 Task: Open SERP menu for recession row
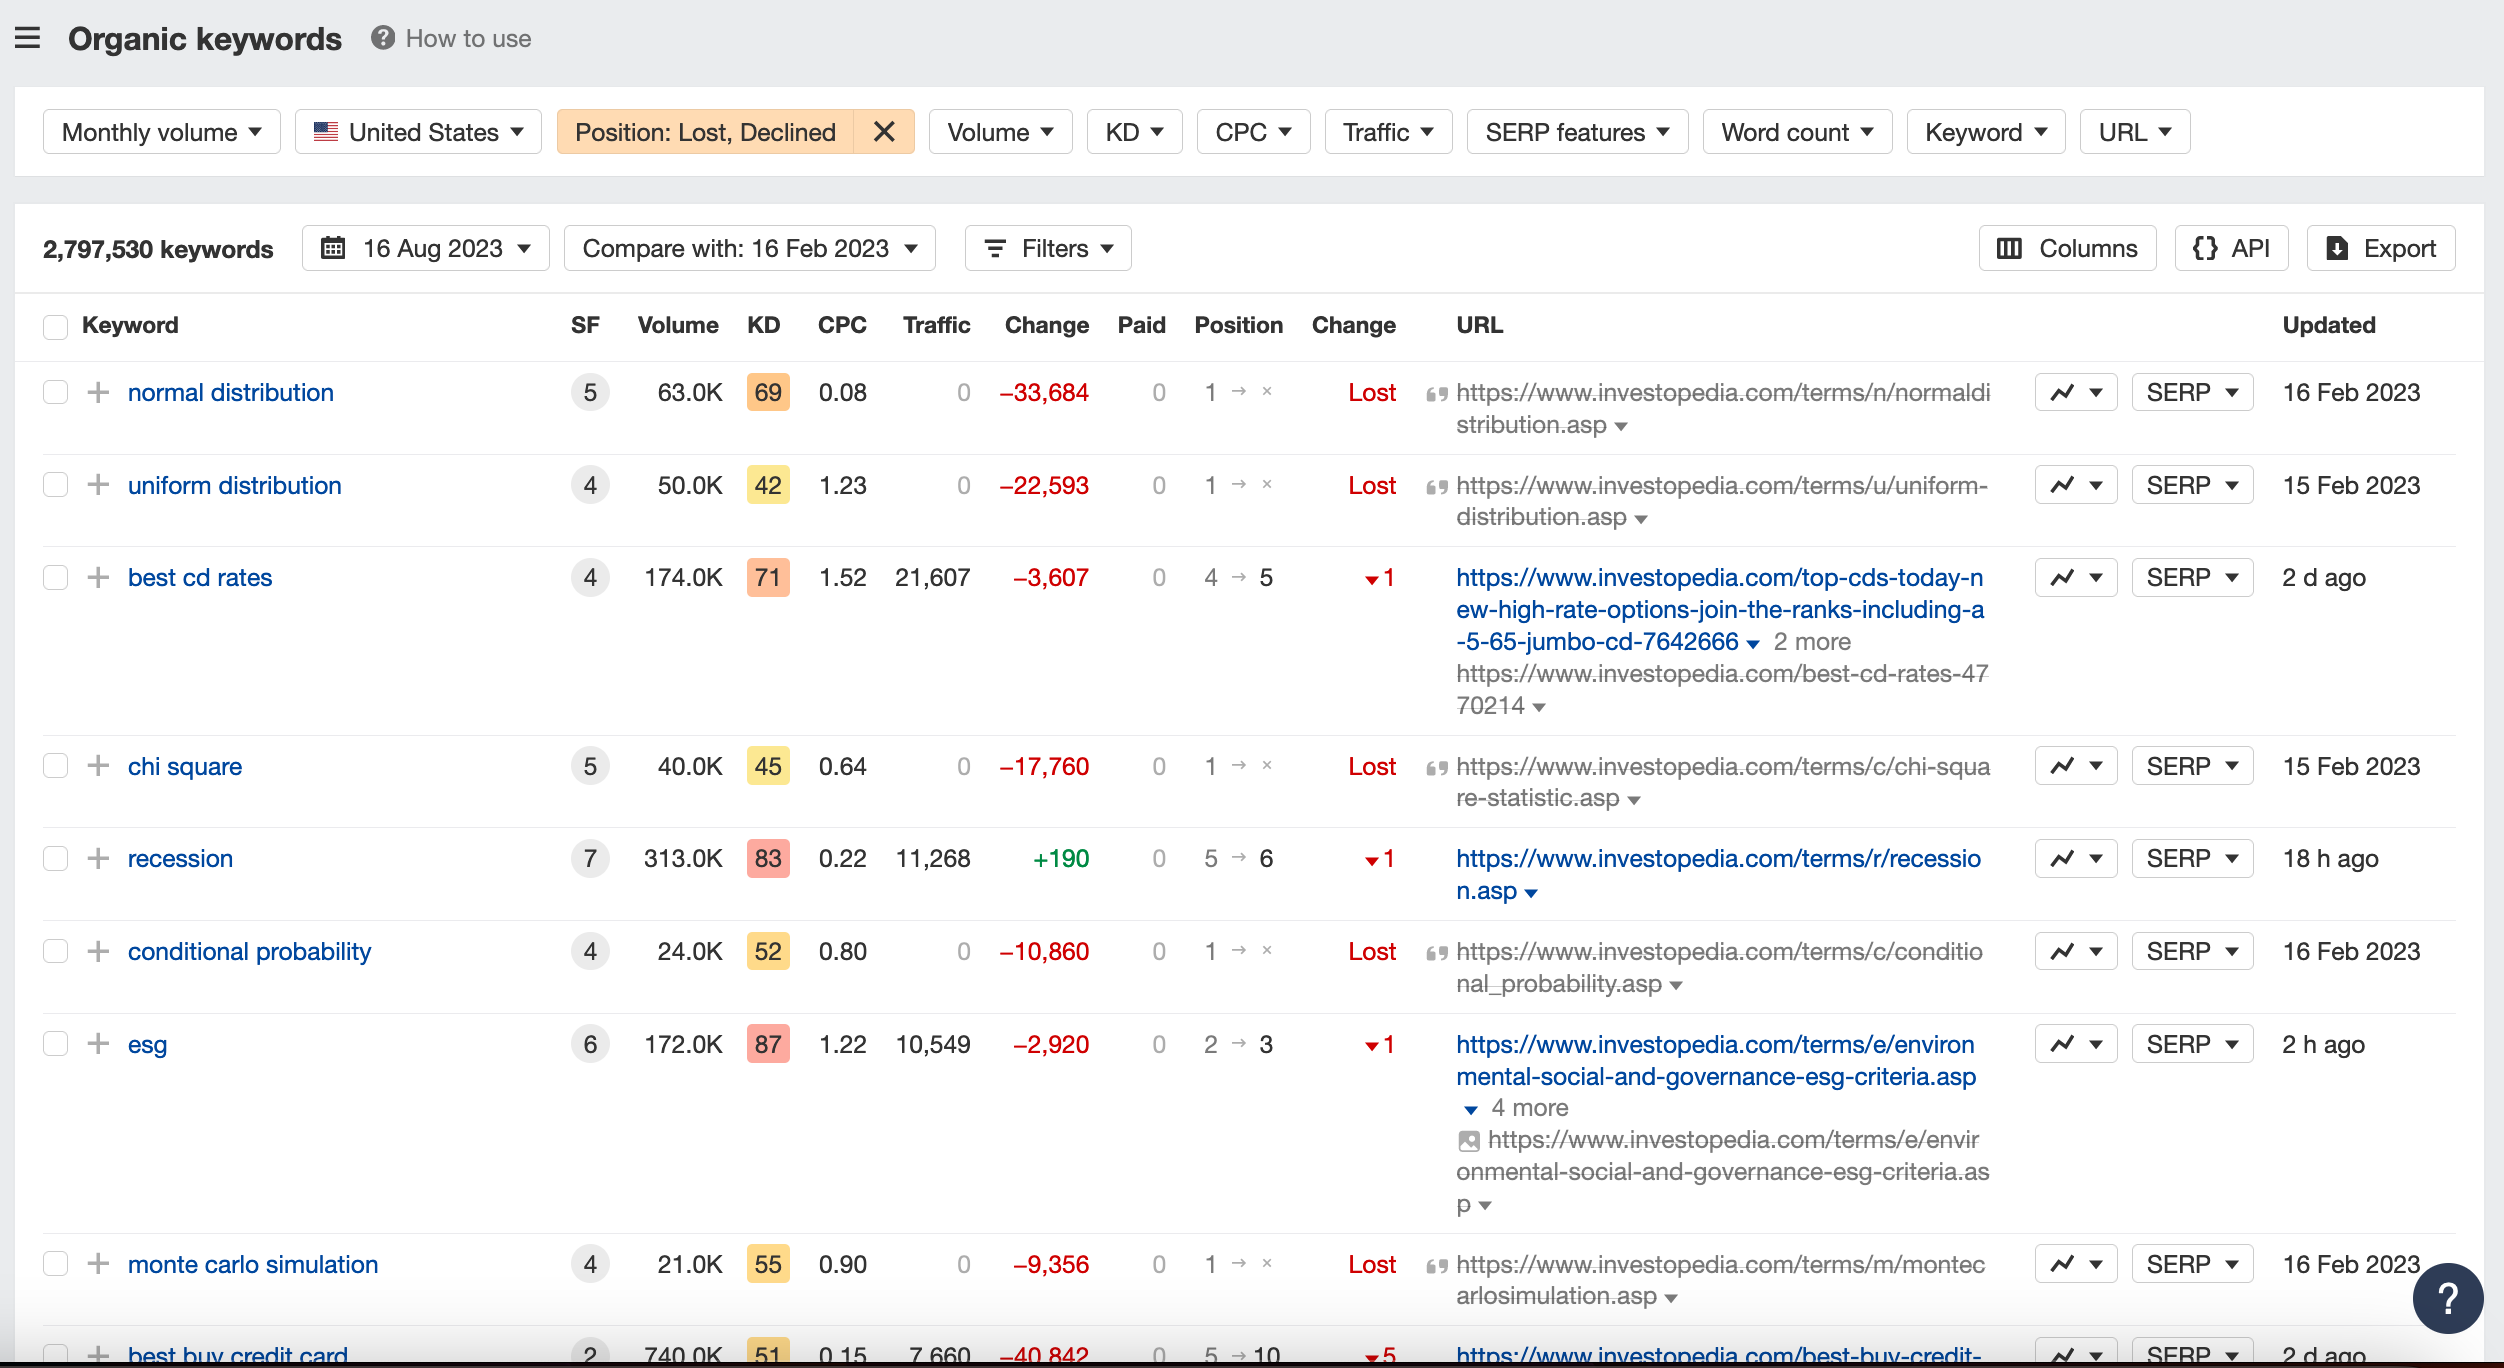click(x=2192, y=858)
